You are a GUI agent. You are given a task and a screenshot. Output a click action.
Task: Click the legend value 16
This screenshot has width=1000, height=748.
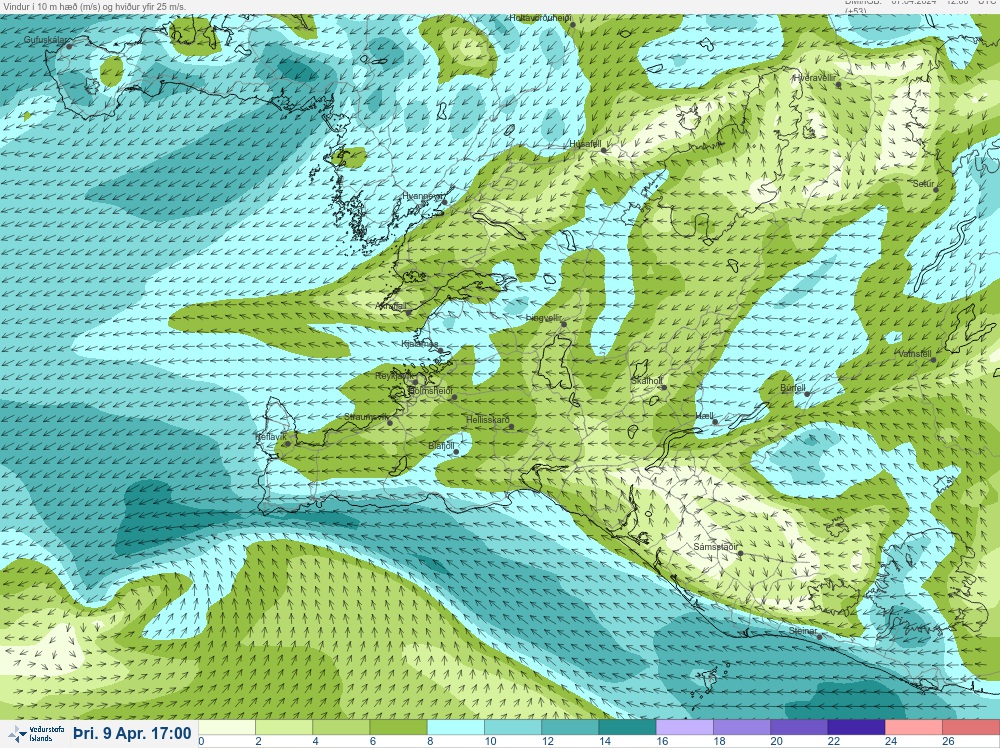click(x=662, y=741)
